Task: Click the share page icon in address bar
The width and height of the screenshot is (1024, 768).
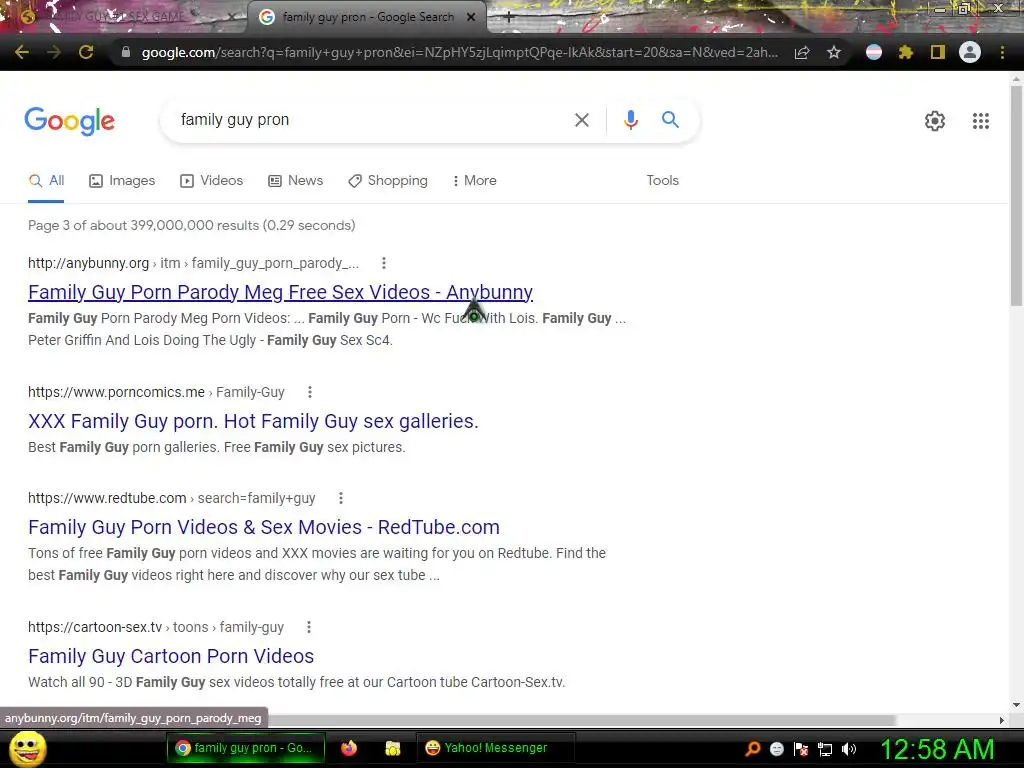Action: coord(802,52)
